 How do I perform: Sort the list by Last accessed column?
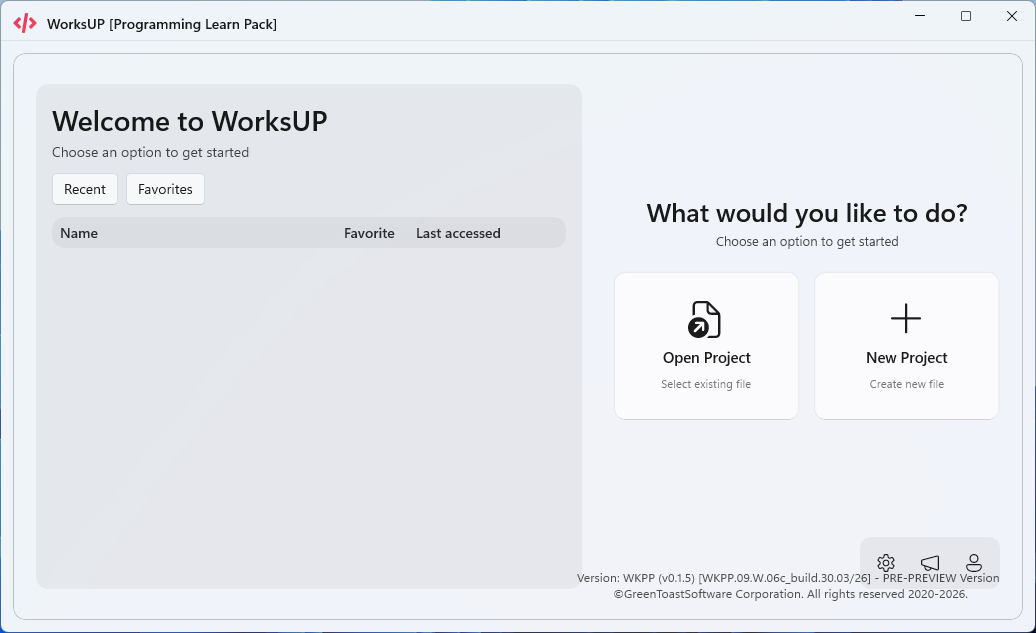point(458,233)
